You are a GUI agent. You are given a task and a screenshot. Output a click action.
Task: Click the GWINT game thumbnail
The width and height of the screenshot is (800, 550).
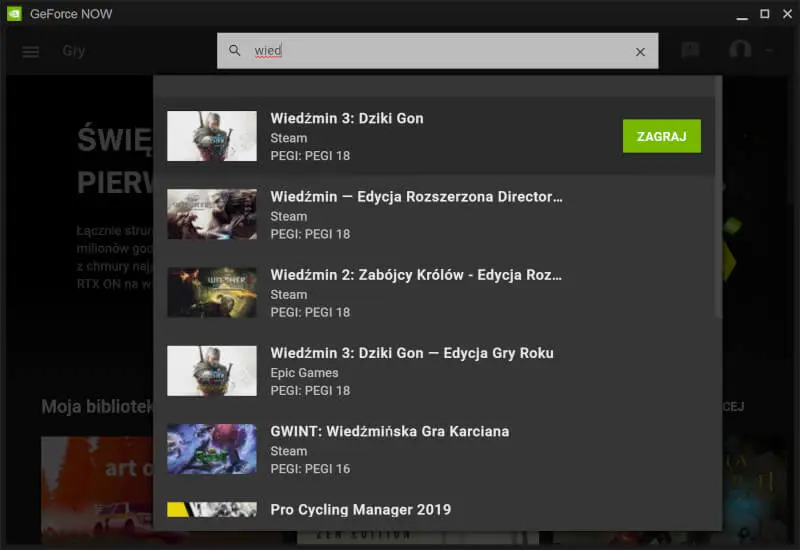[x=212, y=449]
